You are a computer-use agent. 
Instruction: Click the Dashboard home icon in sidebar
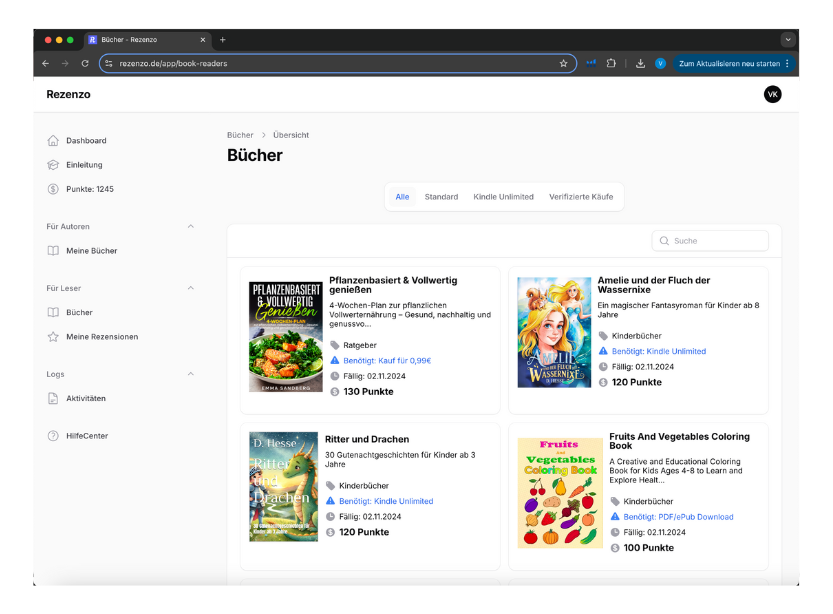pos(53,141)
